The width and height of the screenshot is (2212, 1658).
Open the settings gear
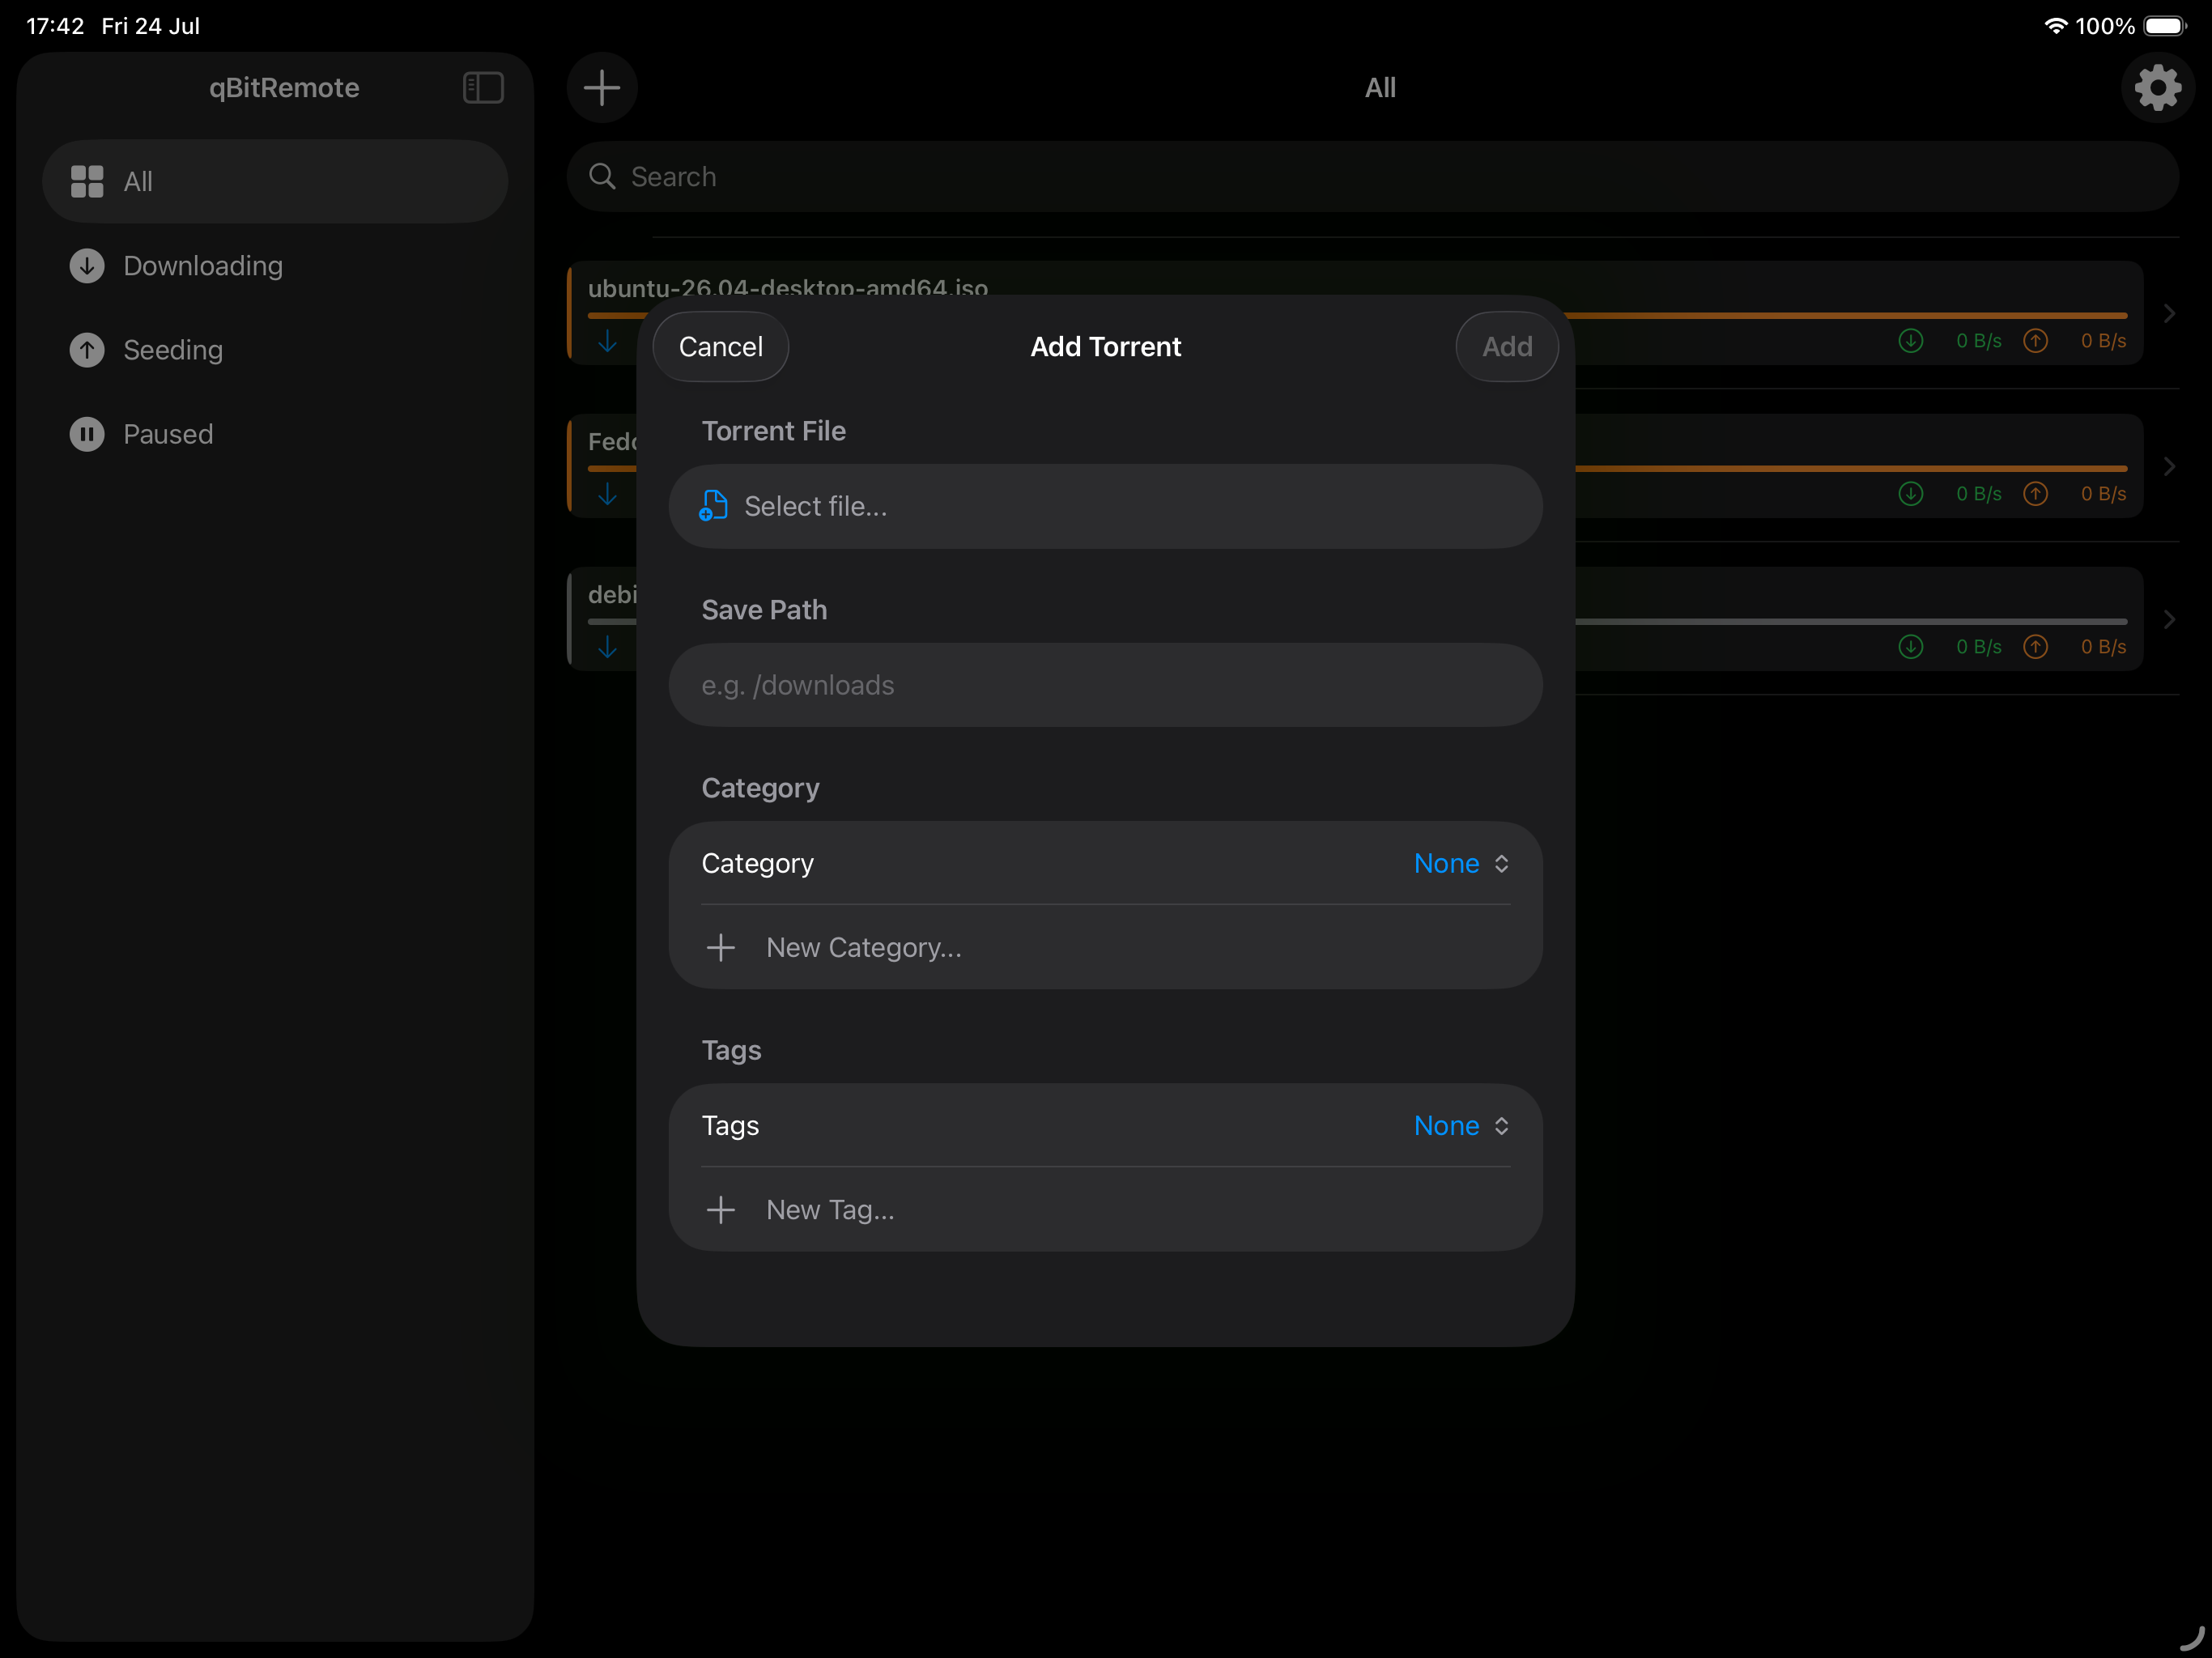point(2158,88)
